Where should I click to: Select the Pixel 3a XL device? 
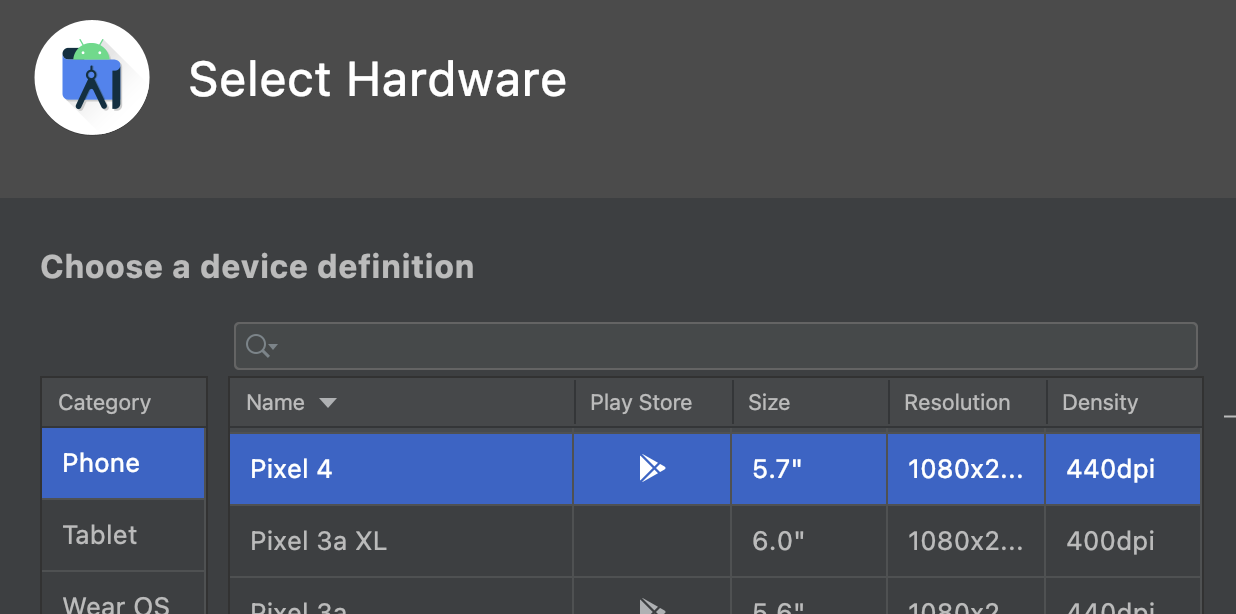[x=400, y=541]
